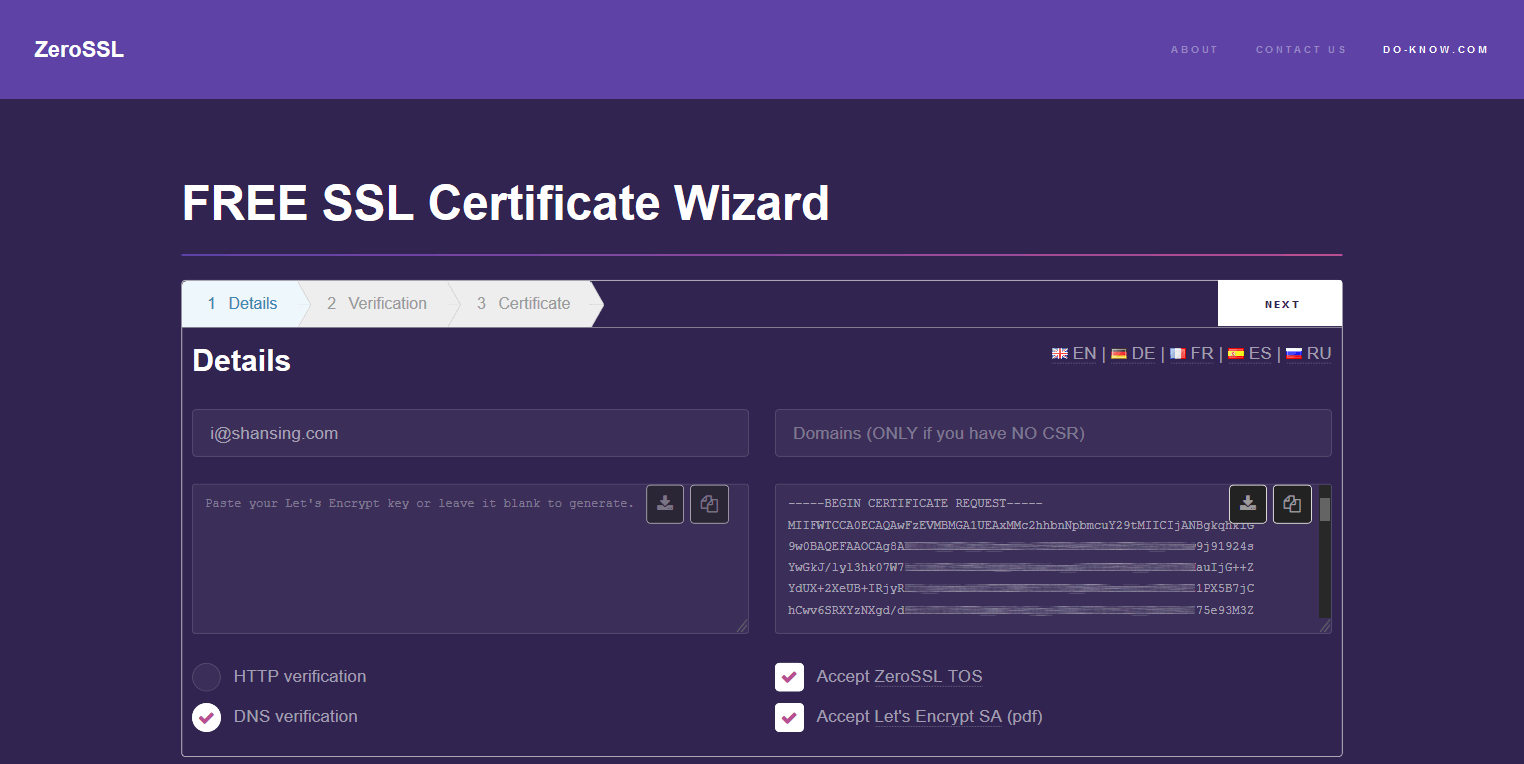Viewport: 1524px width, 764px height.
Task: Select DNS verification option
Action: [207, 717]
